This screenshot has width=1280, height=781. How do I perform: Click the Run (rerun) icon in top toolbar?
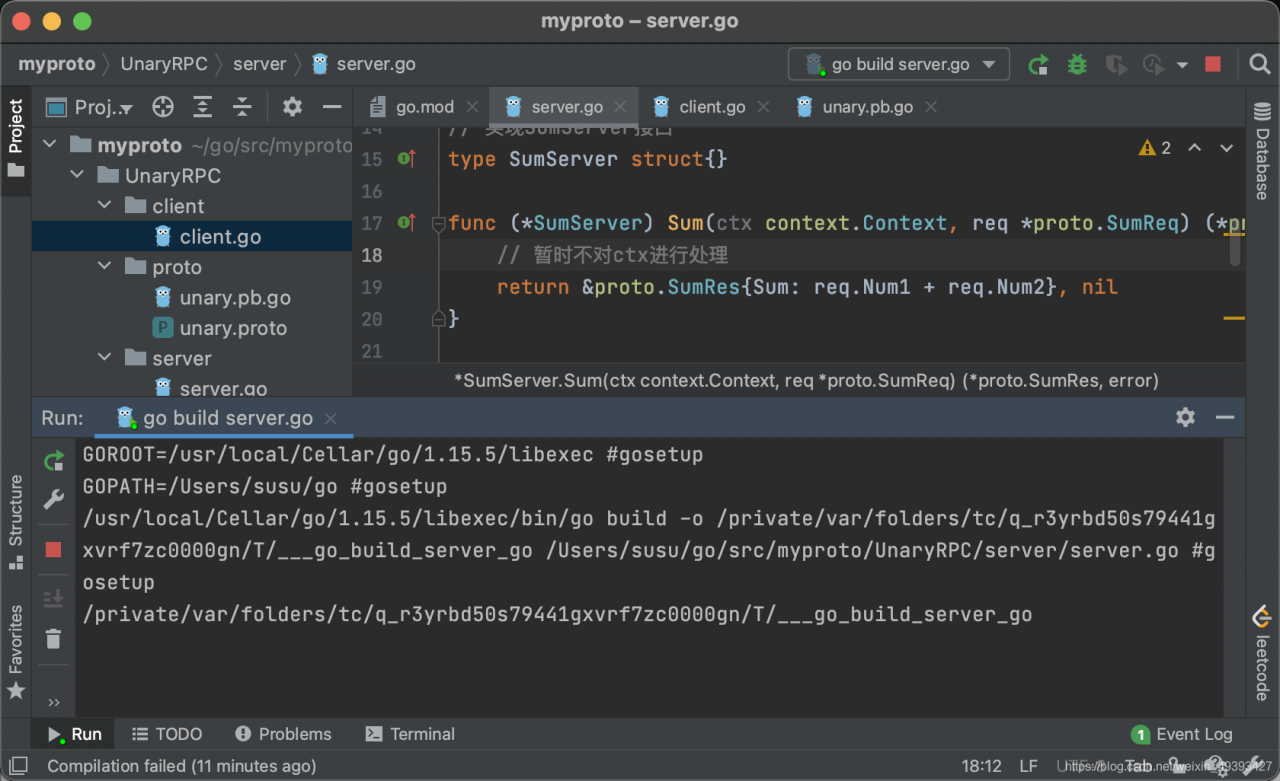pyautogui.click(x=1039, y=65)
